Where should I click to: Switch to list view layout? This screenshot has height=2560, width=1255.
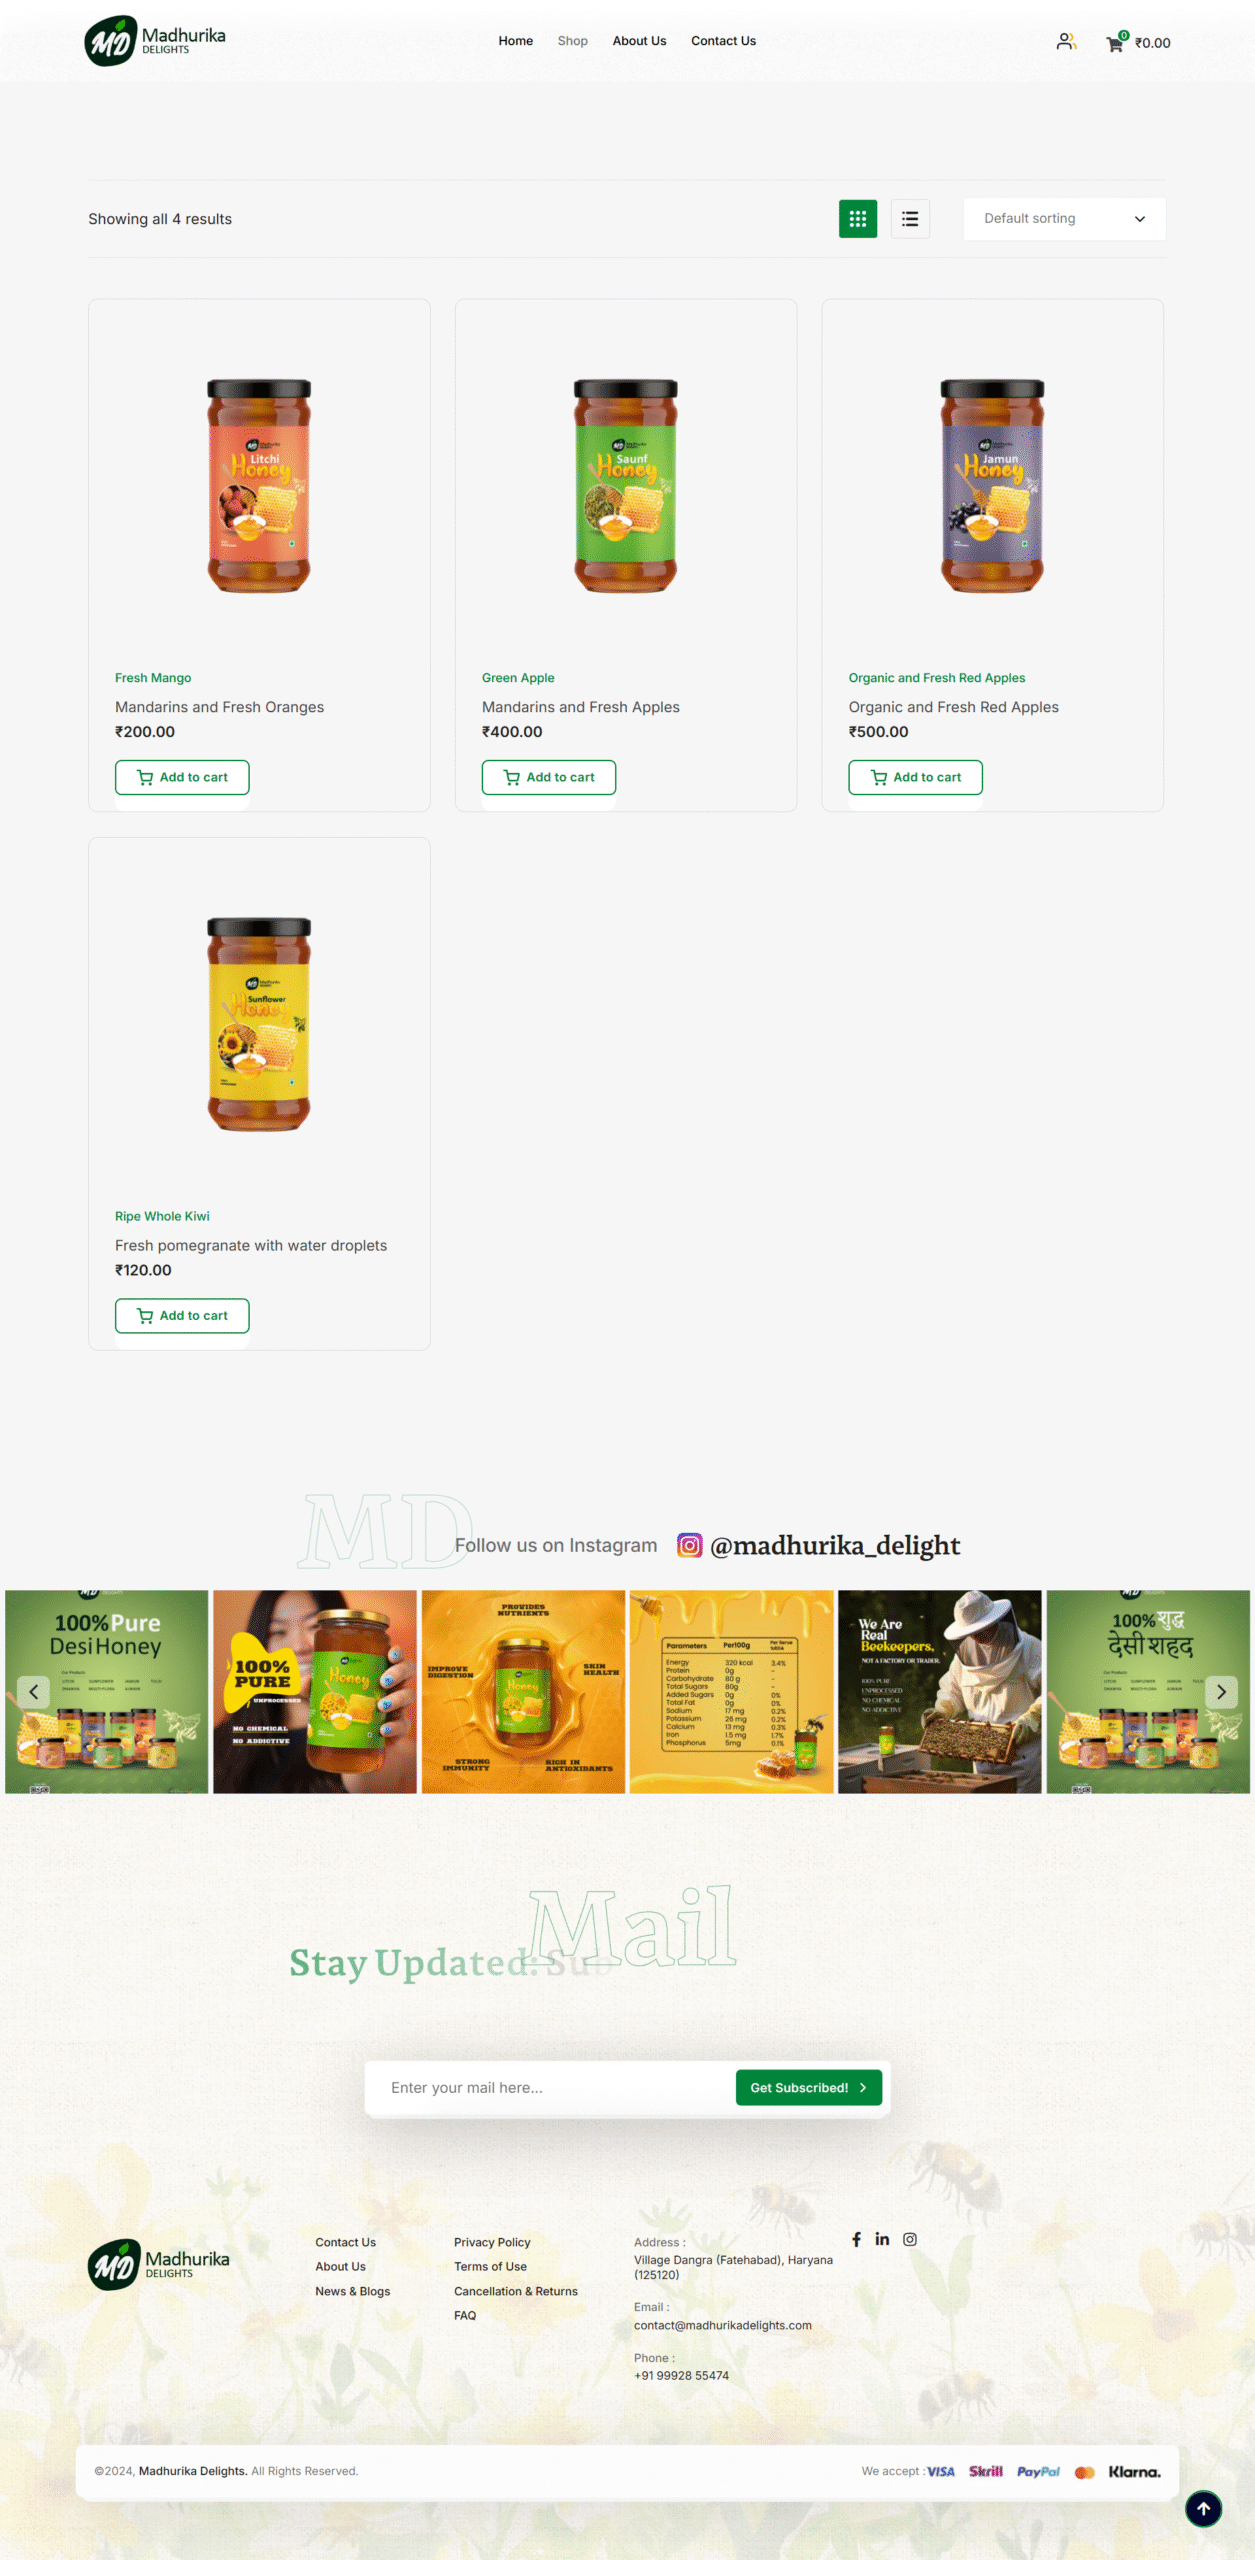click(909, 219)
